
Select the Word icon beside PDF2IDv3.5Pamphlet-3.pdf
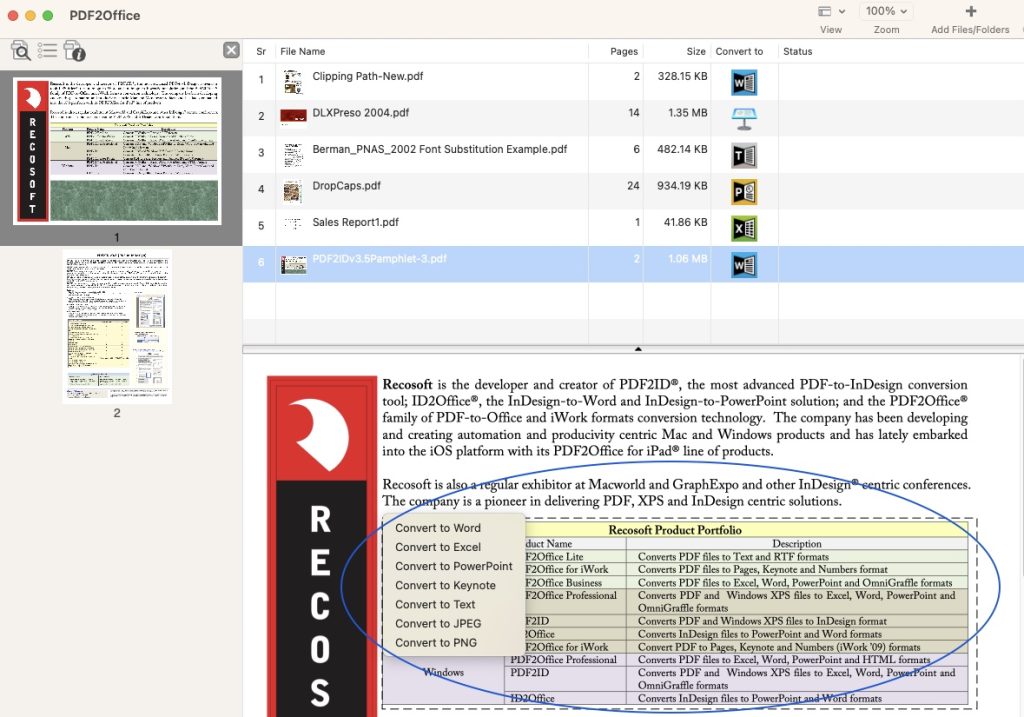743,264
